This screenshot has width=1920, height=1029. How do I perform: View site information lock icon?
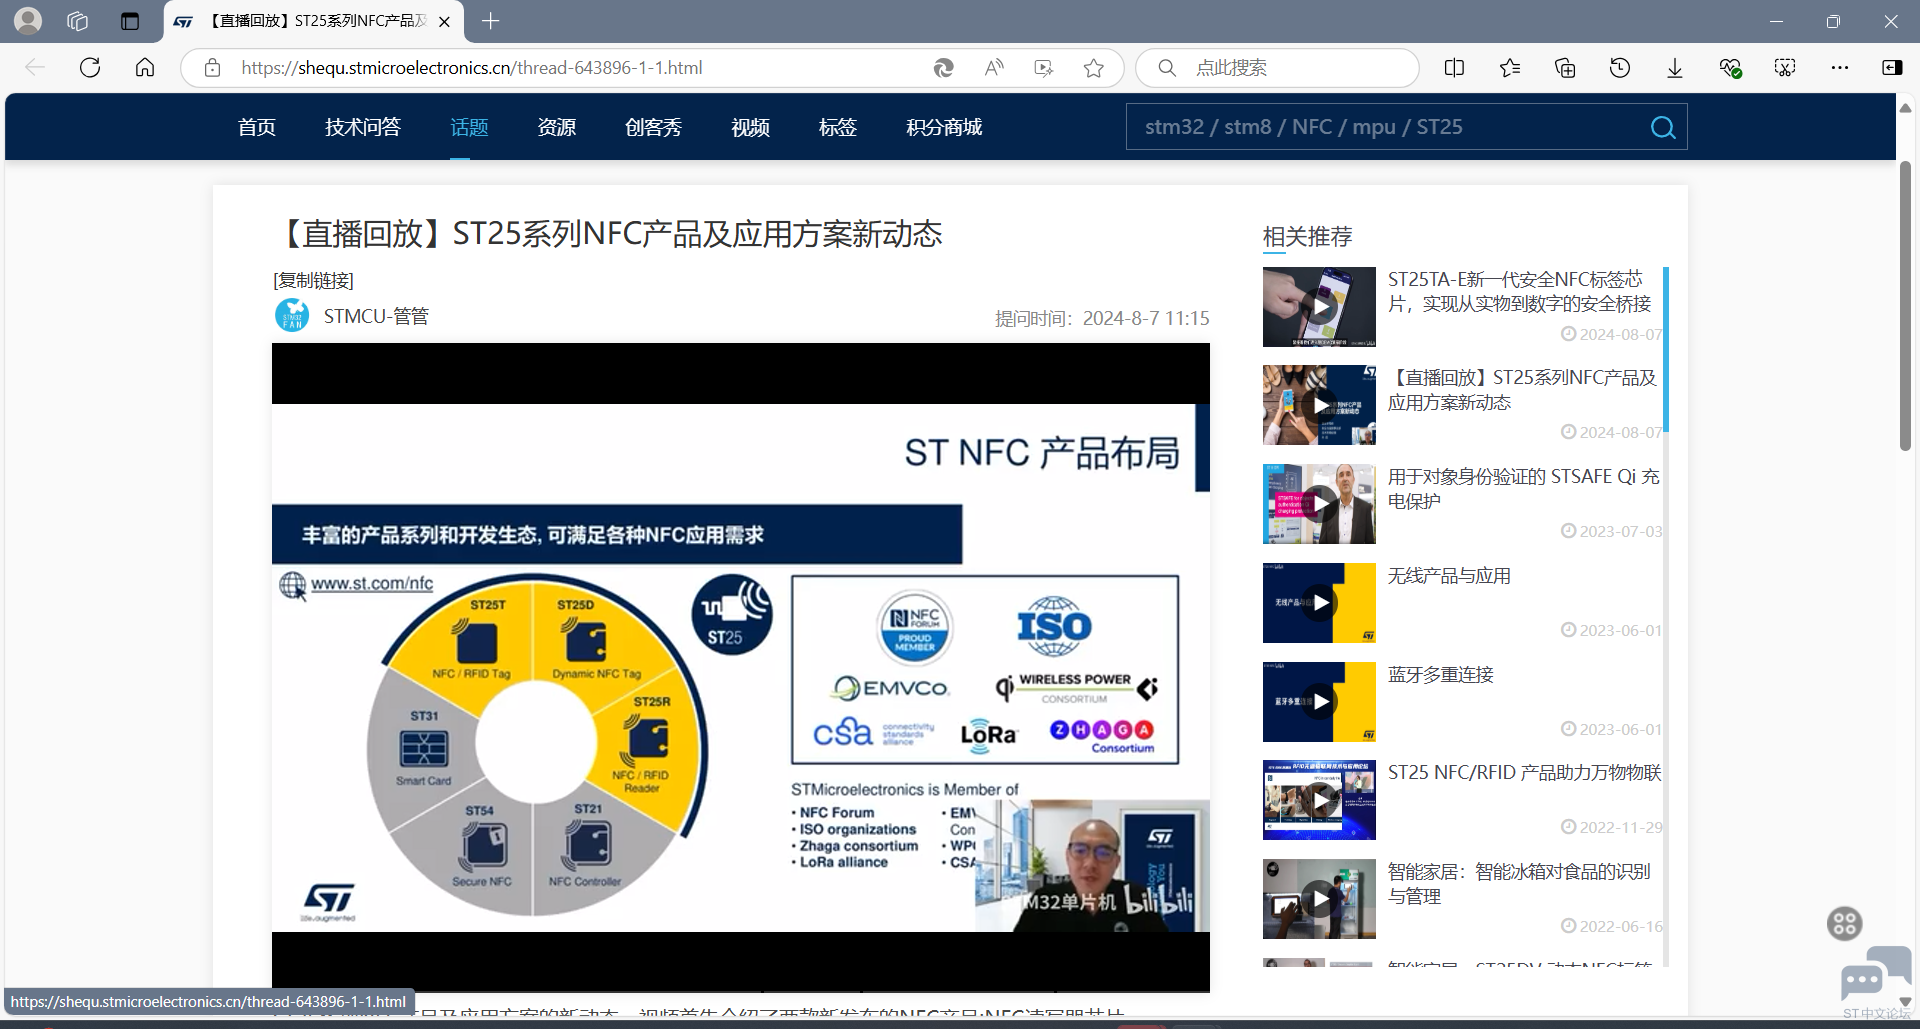212,67
